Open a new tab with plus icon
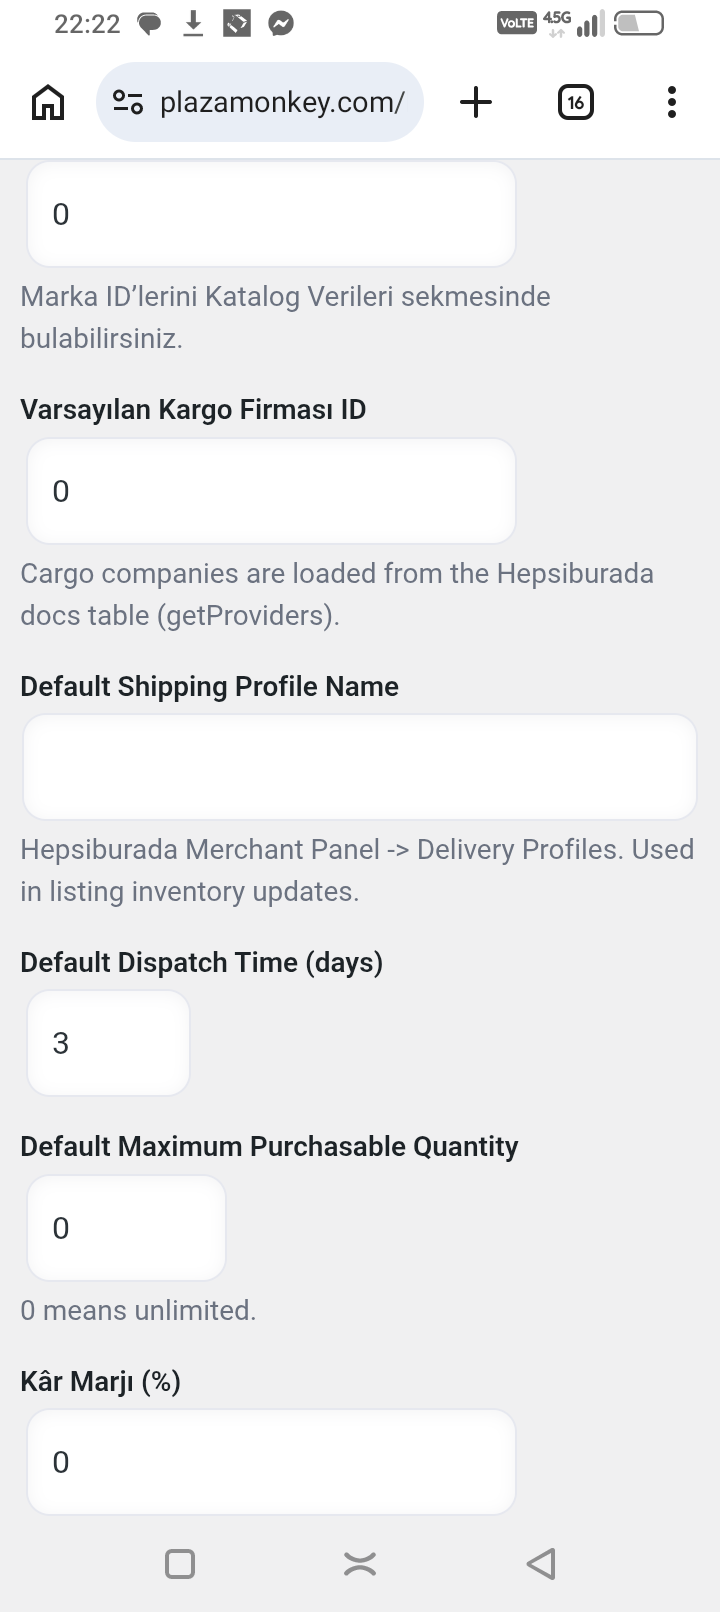Image resolution: width=720 pixels, height=1612 pixels. point(476,102)
